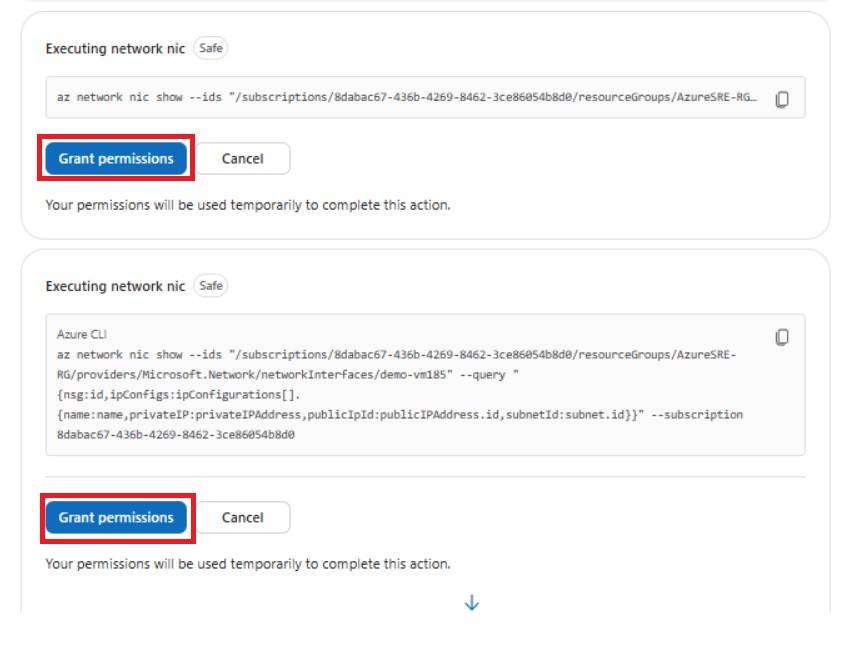Click the "--ids" flag in the top command
This screenshot has width=845, height=650.
pyautogui.click(x=203, y=99)
